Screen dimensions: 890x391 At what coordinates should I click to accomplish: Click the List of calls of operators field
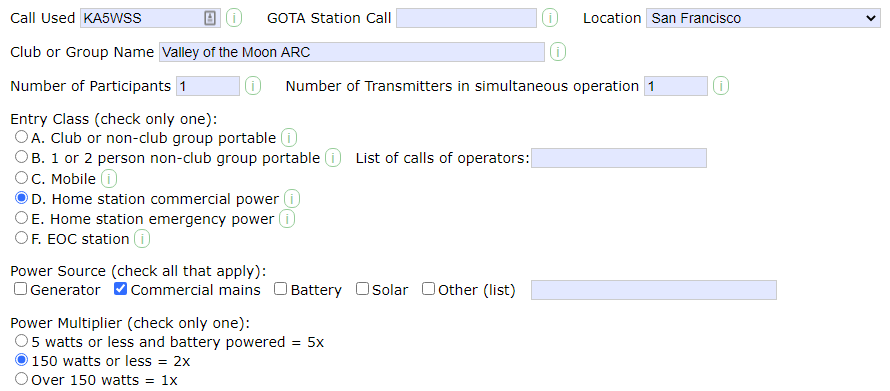618,158
